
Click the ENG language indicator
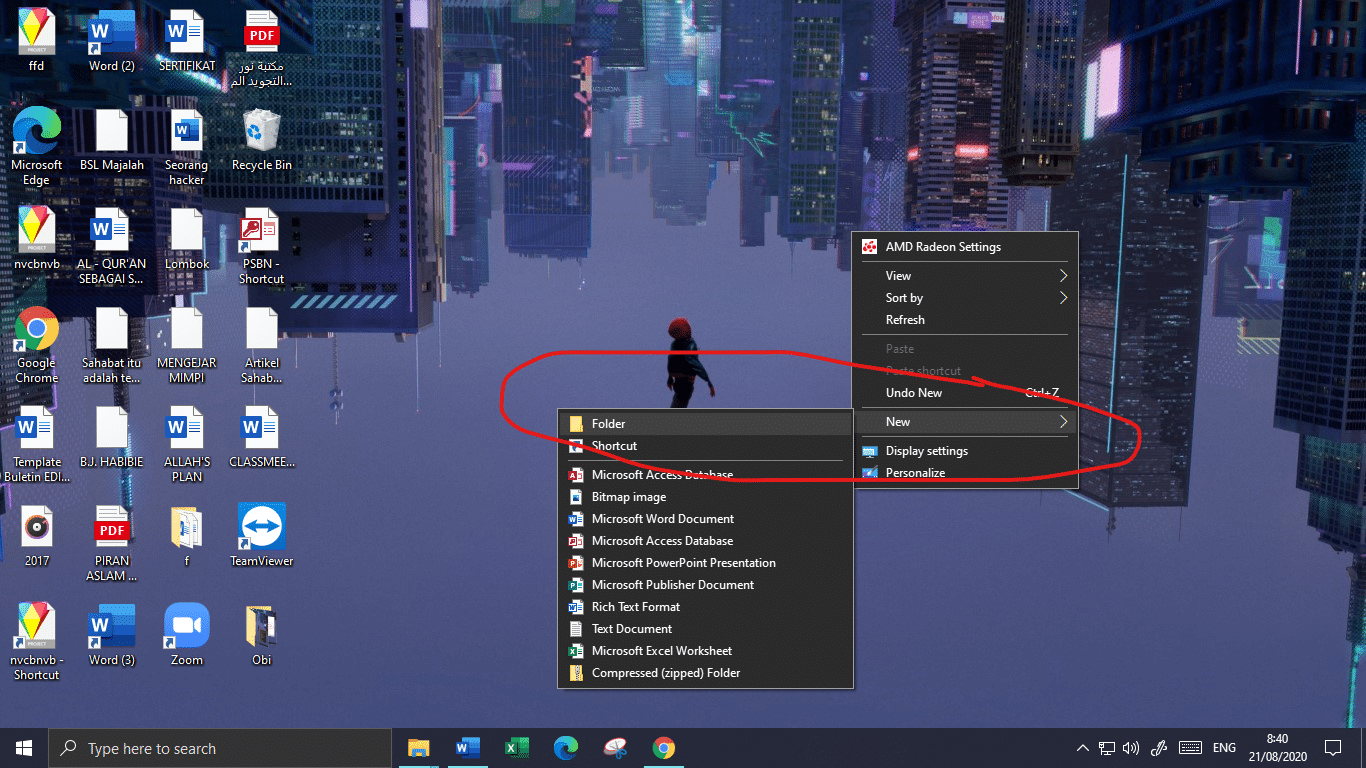point(1224,748)
